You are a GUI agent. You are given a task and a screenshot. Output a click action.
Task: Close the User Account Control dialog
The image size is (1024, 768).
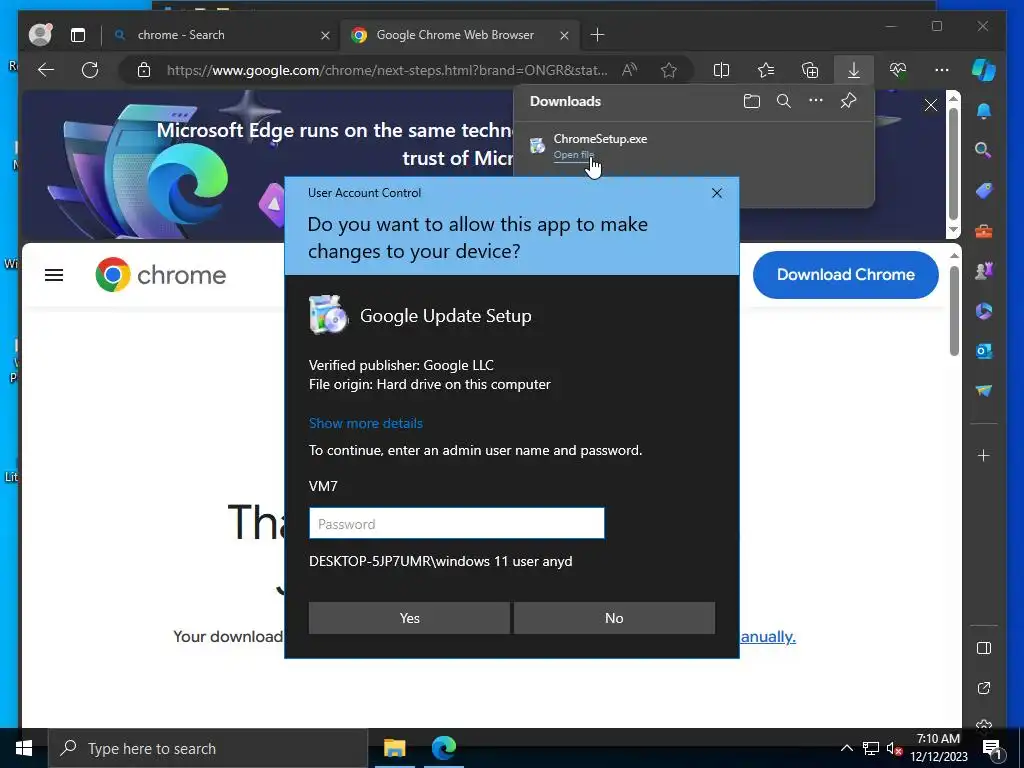(717, 193)
